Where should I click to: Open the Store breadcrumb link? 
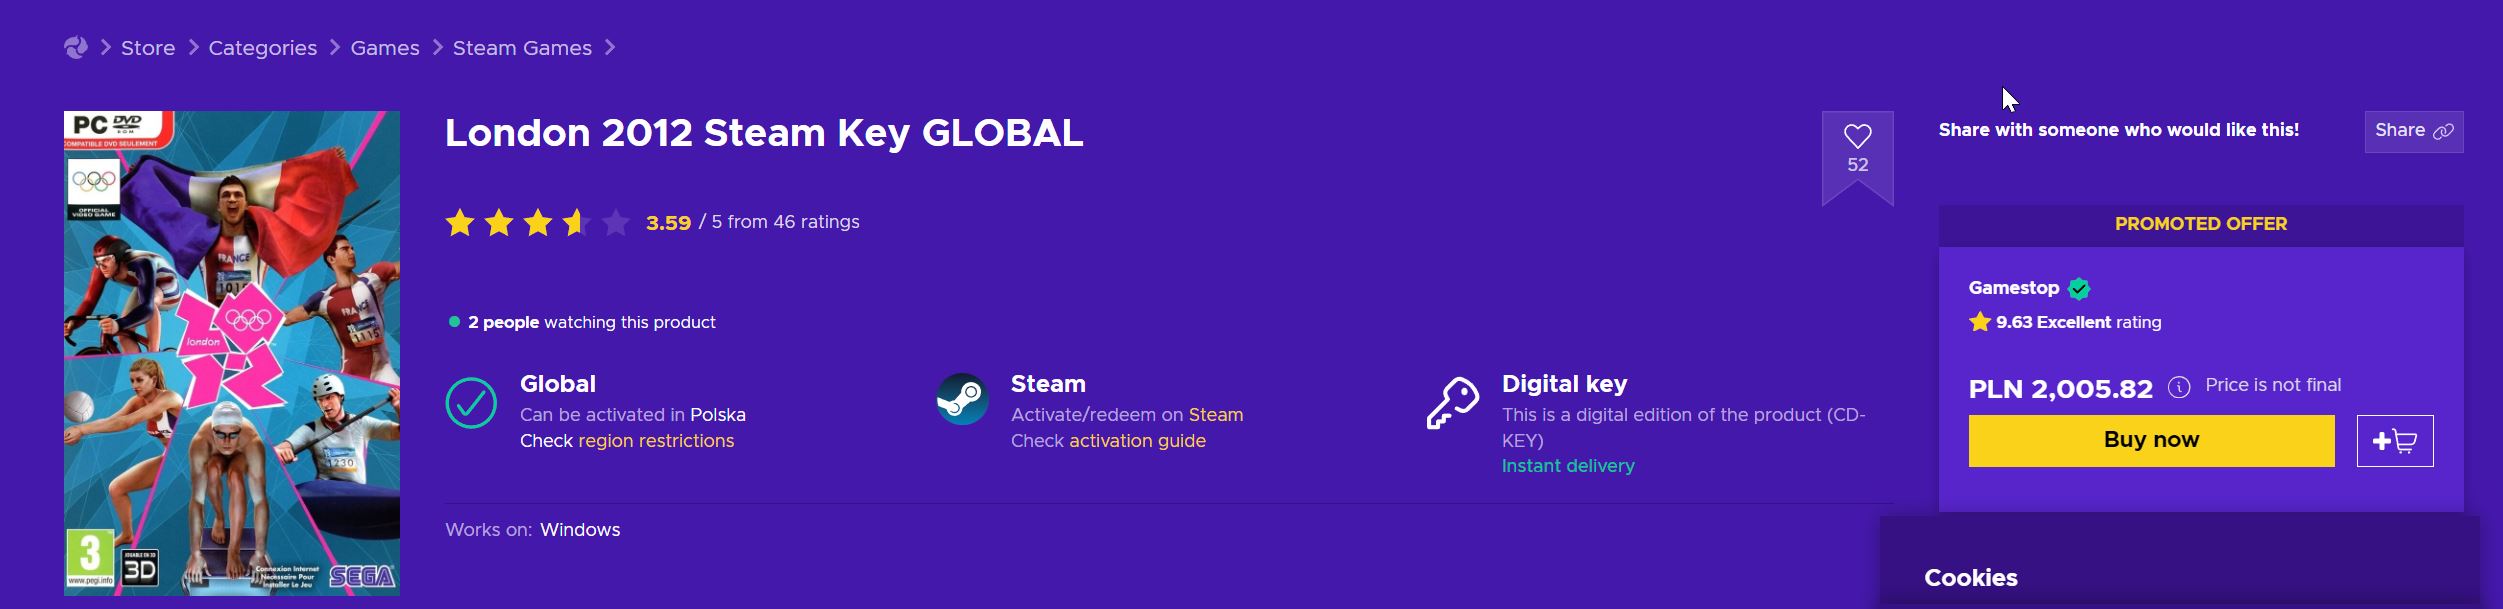(148, 48)
